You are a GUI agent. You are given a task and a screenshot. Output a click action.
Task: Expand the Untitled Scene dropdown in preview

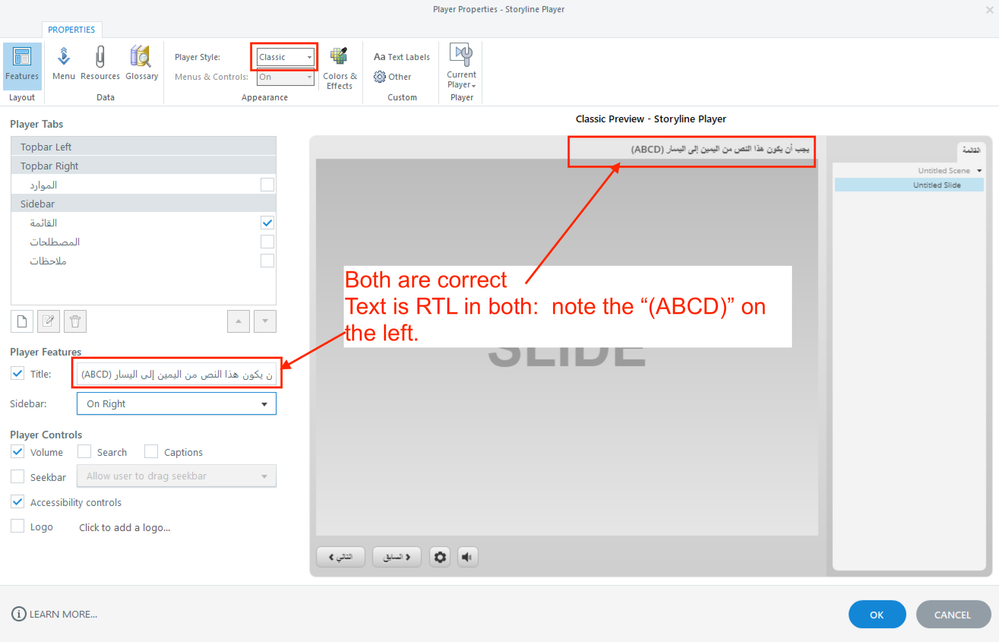pyautogui.click(x=979, y=171)
